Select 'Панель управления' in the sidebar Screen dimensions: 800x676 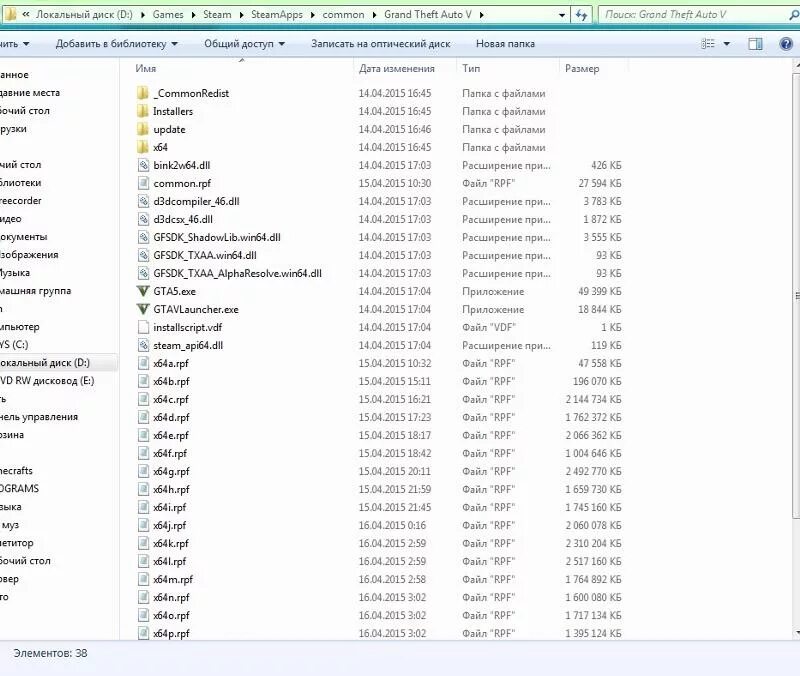[x=39, y=417]
